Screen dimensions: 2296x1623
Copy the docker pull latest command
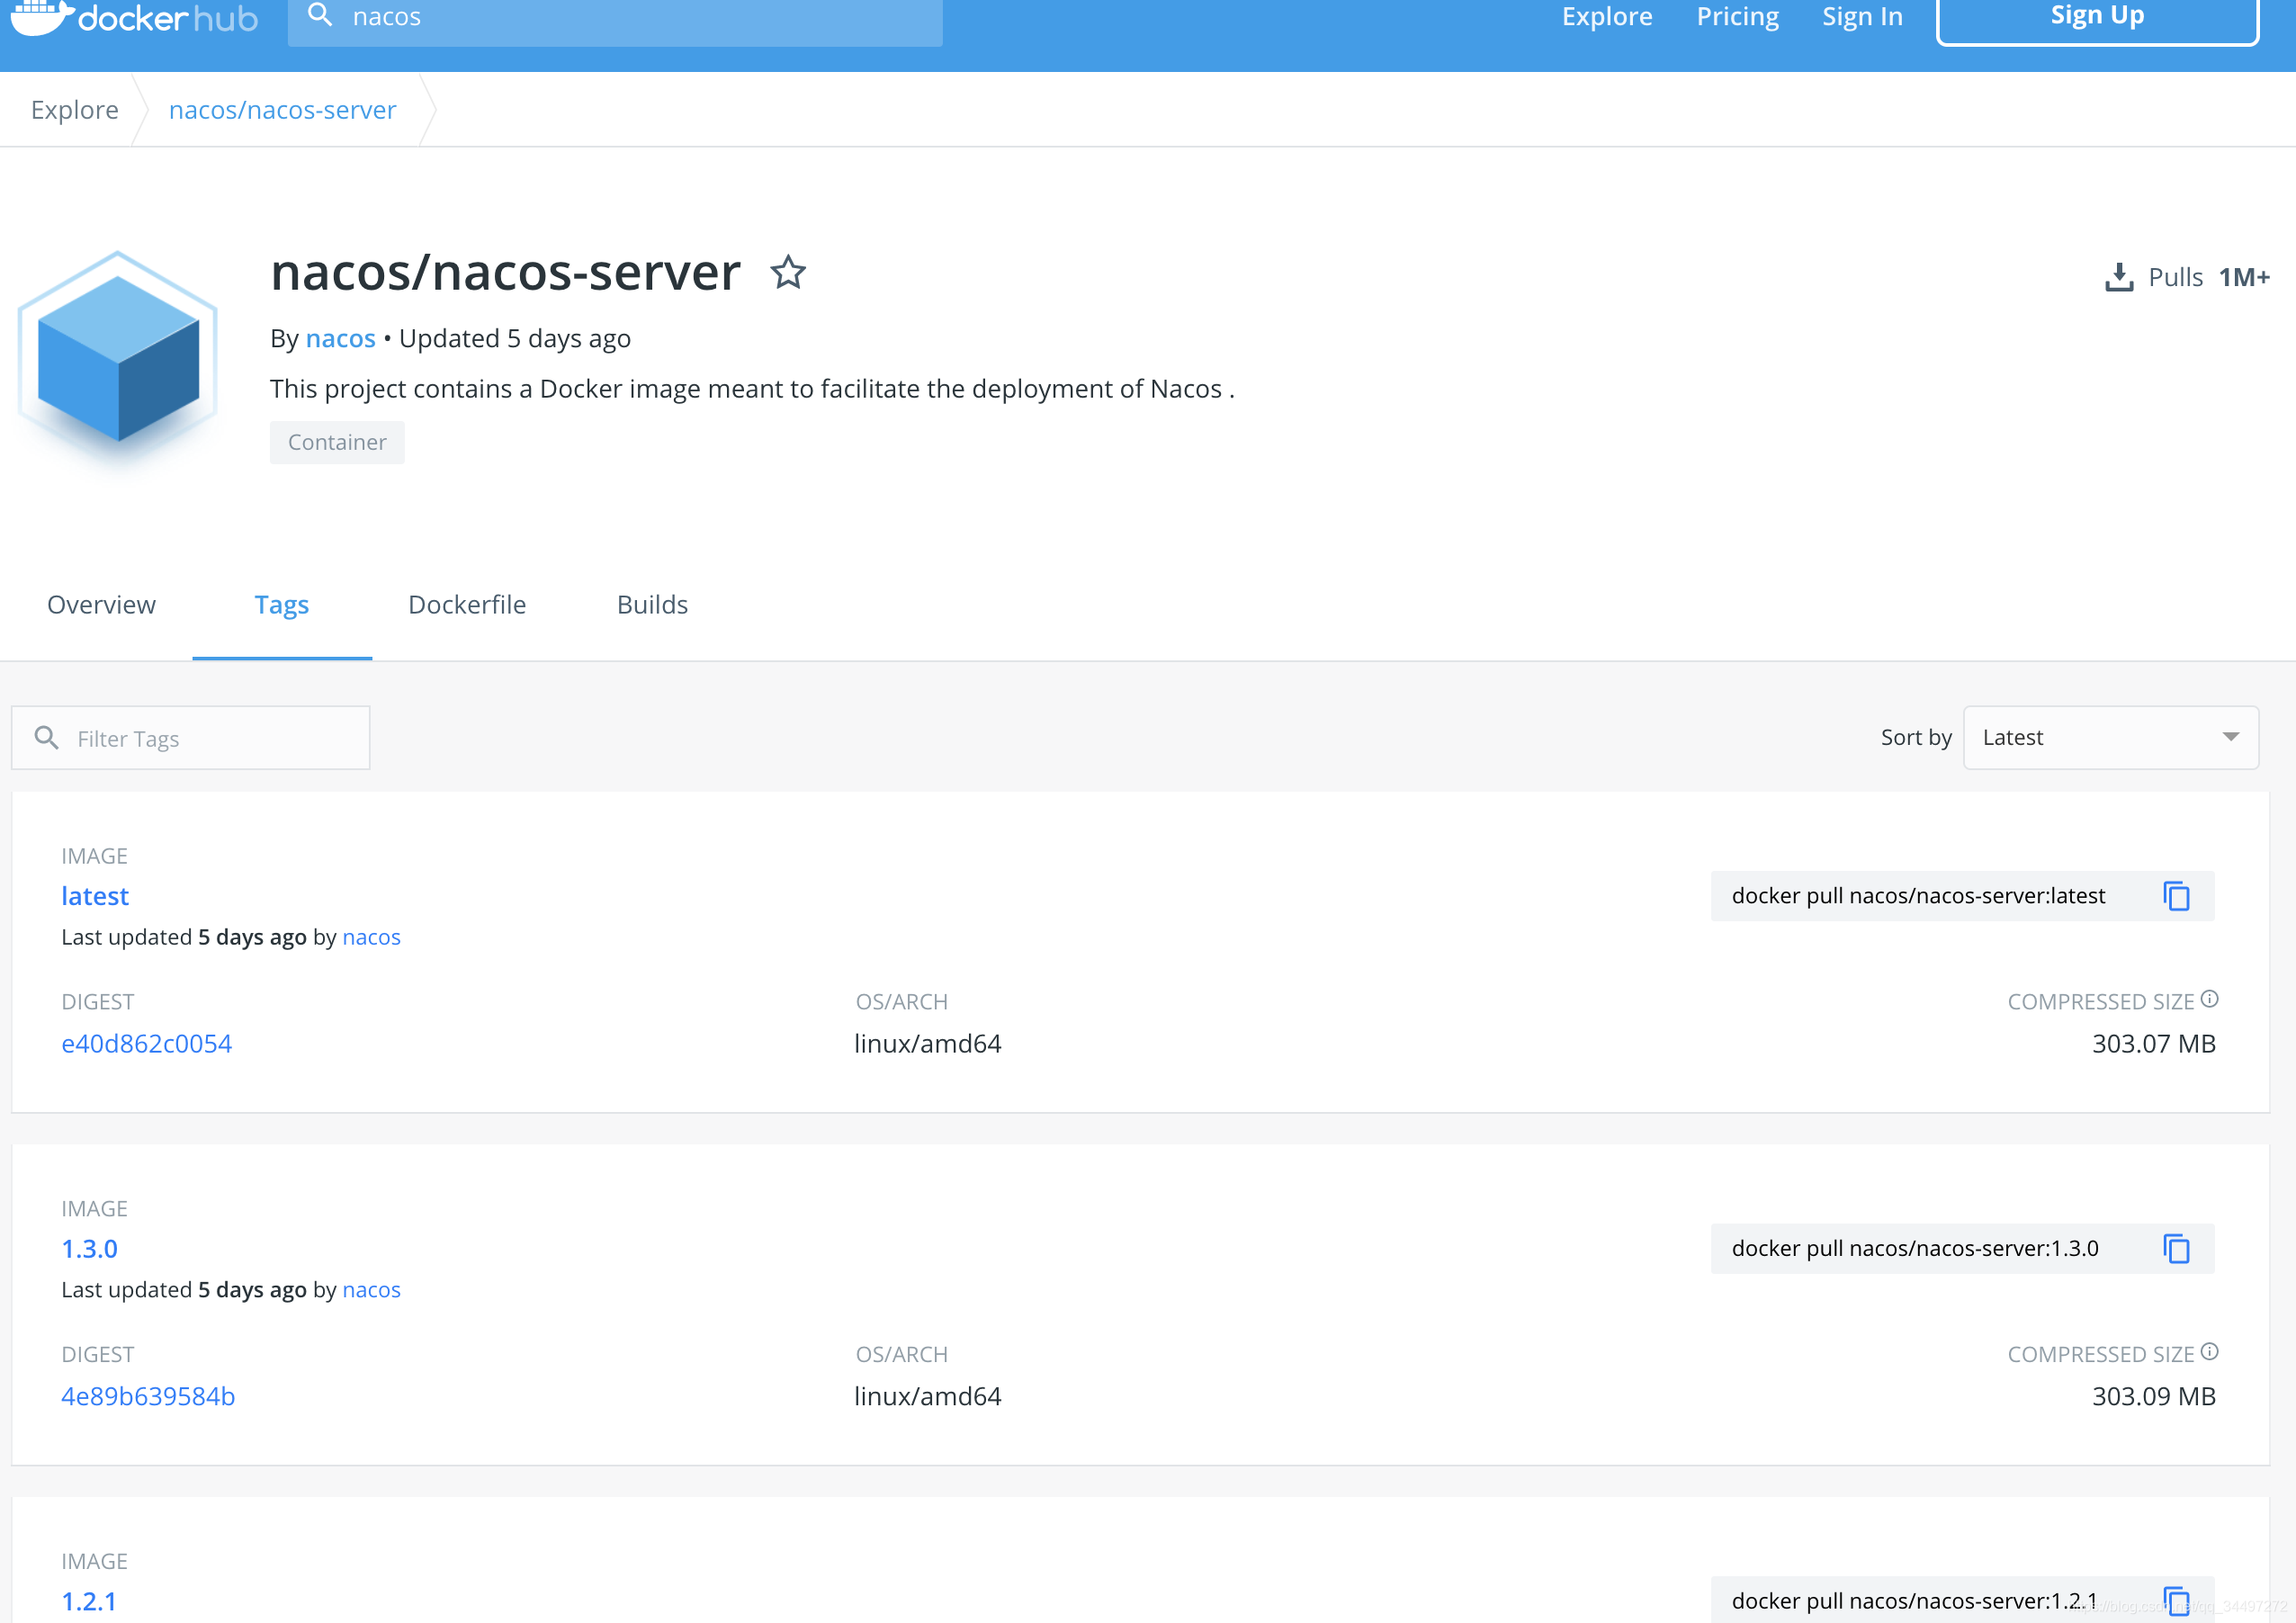pos(2176,896)
